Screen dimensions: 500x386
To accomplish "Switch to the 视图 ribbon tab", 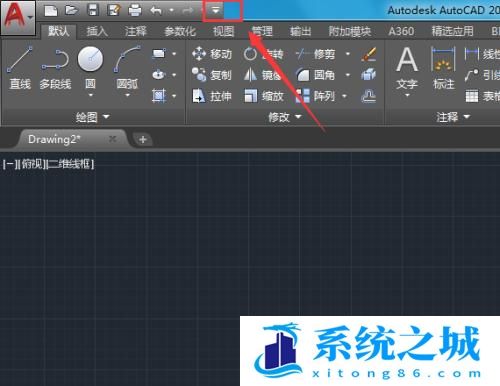I will click(224, 31).
